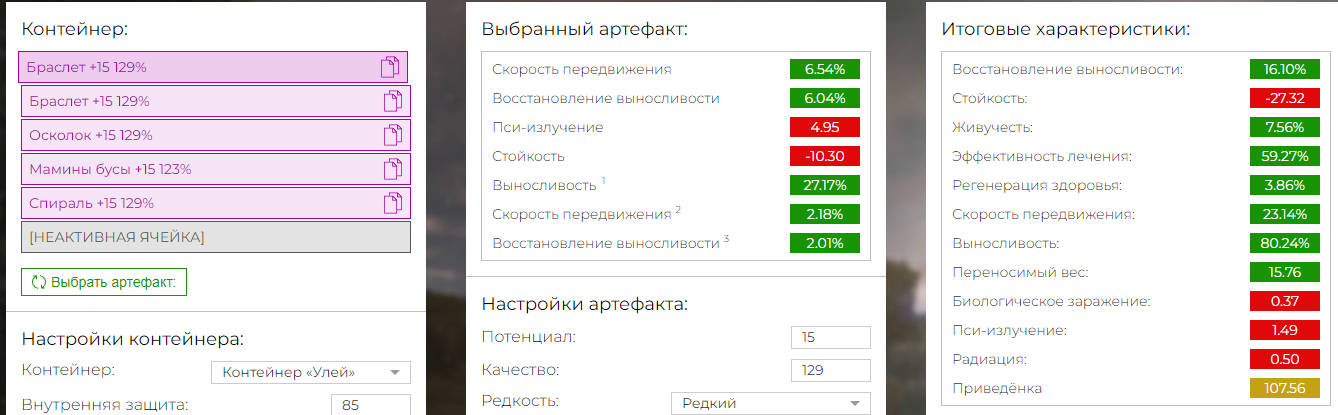The width and height of the screenshot is (1338, 415).
Task: Open the Редкость dropdown showing Редкий
Action: click(770, 403)
